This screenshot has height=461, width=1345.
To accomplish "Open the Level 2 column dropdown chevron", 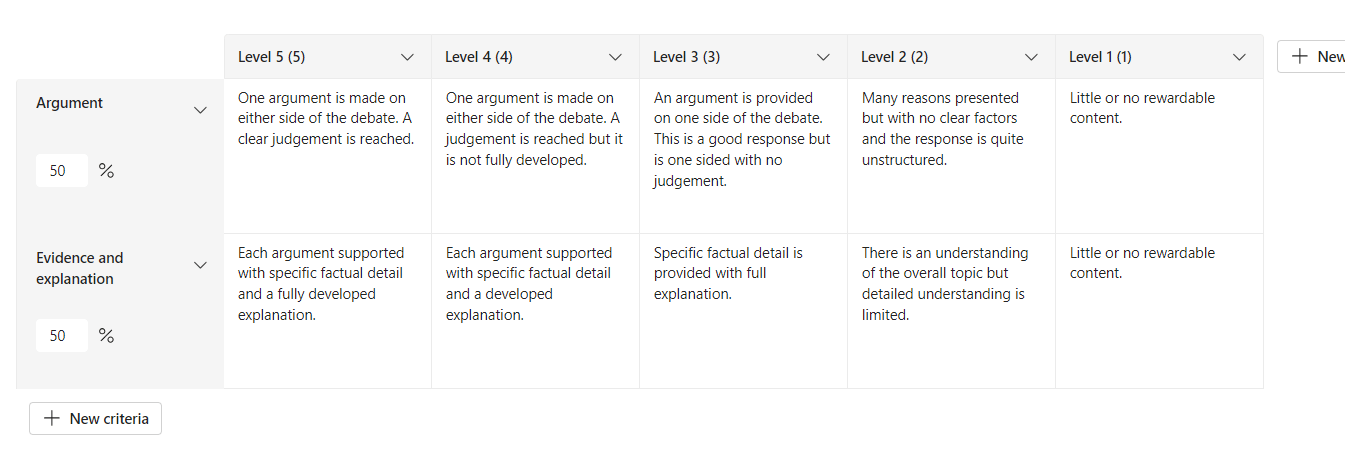I will 1031,57.
